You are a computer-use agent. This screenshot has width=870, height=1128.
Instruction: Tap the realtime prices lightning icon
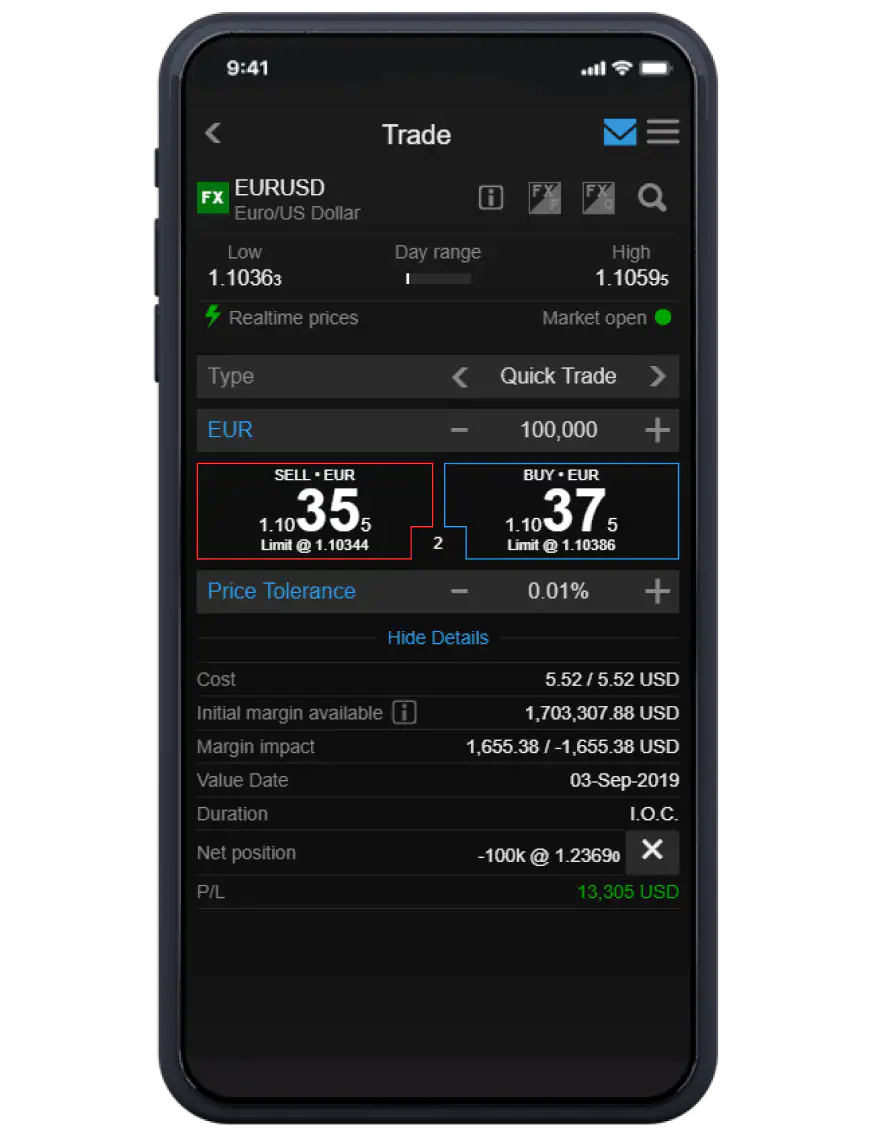tap(212, 317)
